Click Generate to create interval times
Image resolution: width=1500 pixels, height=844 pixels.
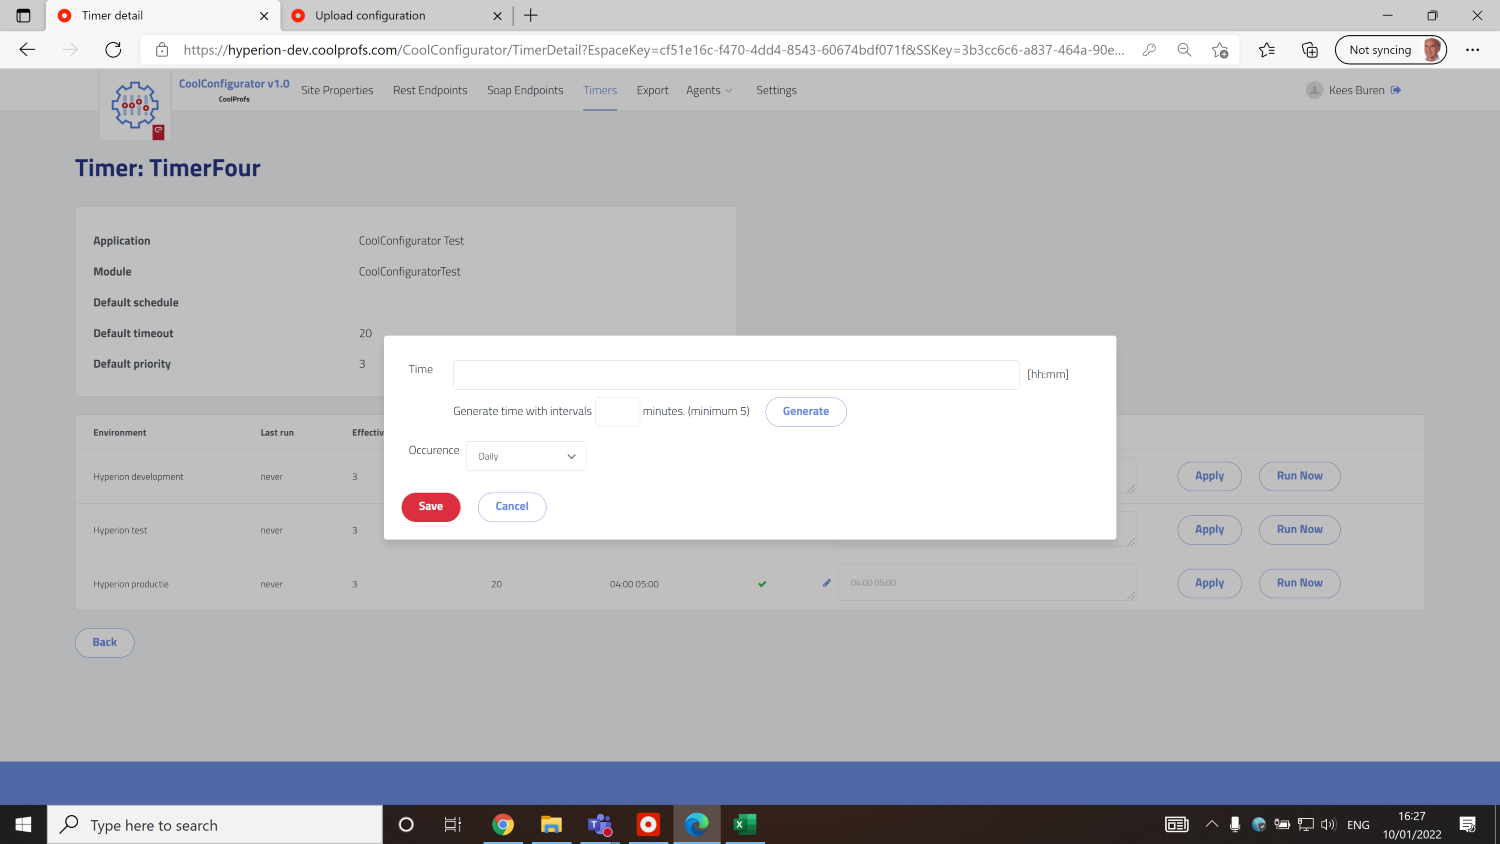coord(805,411)
